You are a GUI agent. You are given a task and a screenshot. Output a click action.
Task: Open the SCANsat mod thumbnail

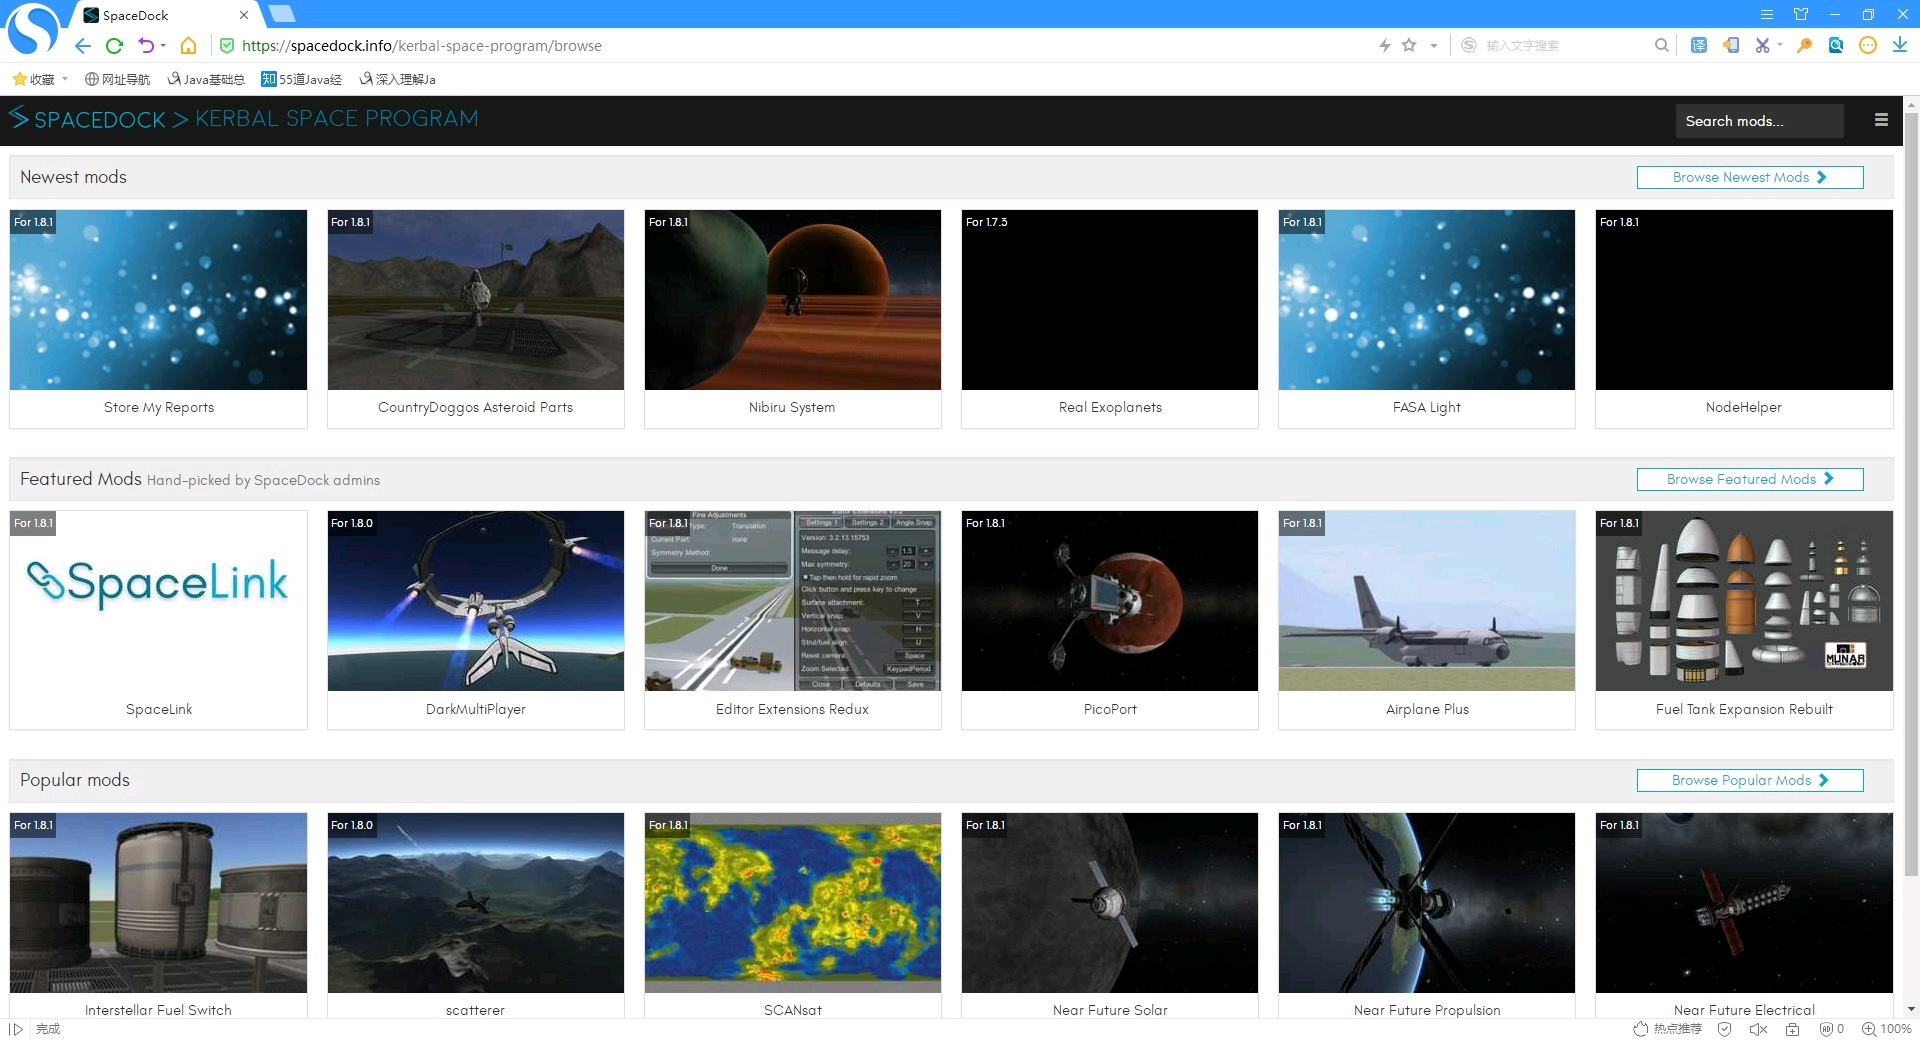793,903
